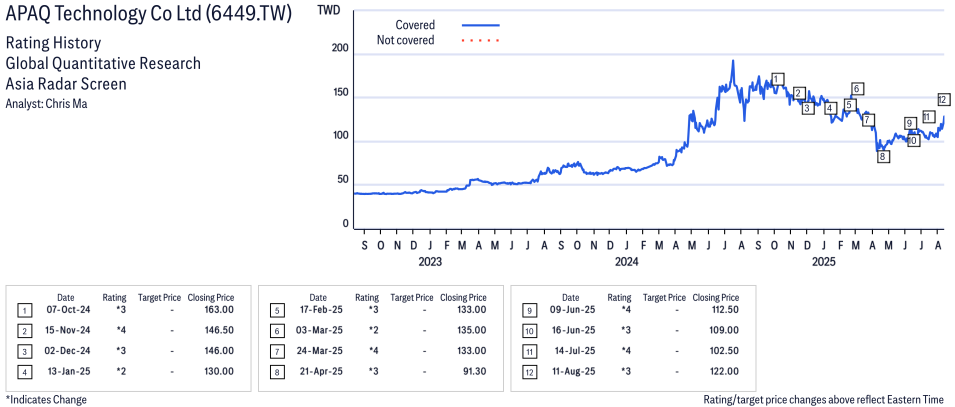Click closing price 146.50
The height and width of the screenshot is (407, 955).
220,331
